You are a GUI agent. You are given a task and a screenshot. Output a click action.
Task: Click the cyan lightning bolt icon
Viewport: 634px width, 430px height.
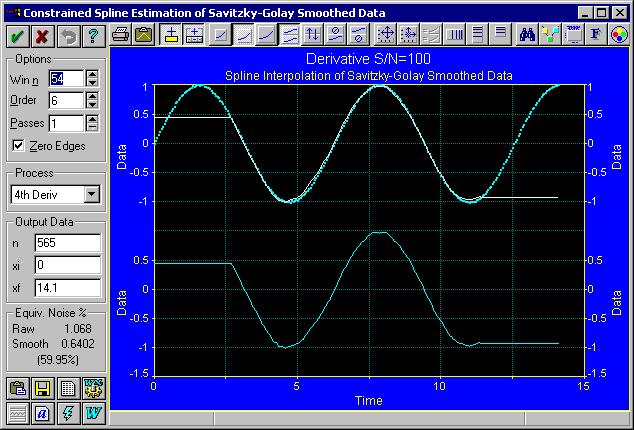[68, 413]
